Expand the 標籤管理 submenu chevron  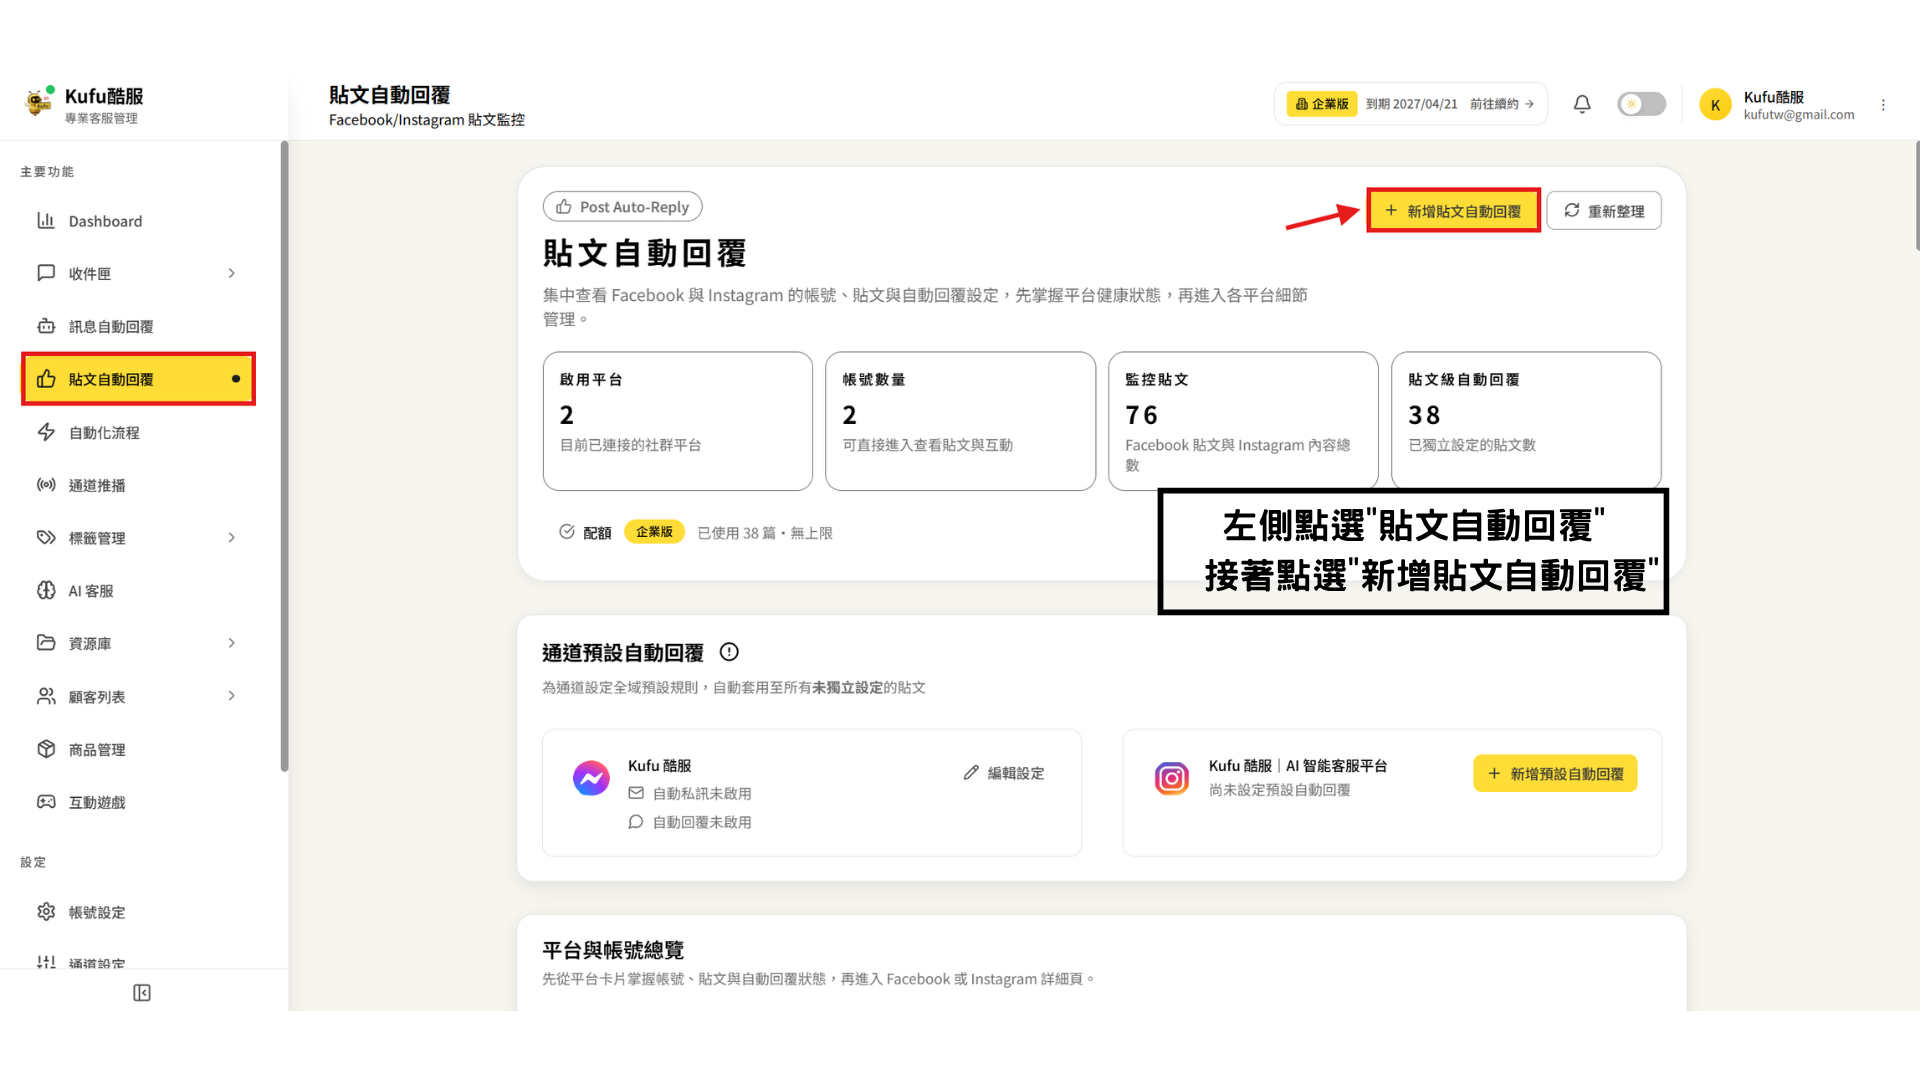(232, 538)
